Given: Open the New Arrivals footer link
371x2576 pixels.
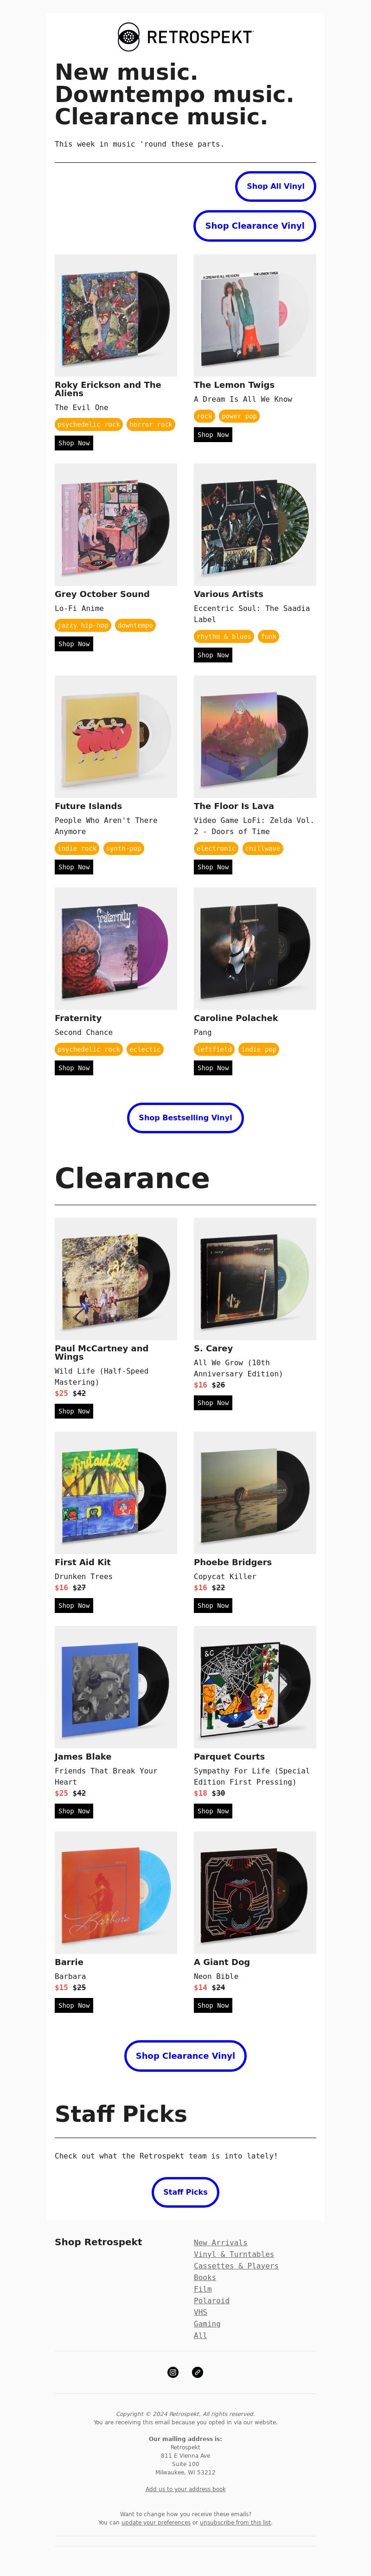Looking at the screenshot, I should [x=220, y=2243].
